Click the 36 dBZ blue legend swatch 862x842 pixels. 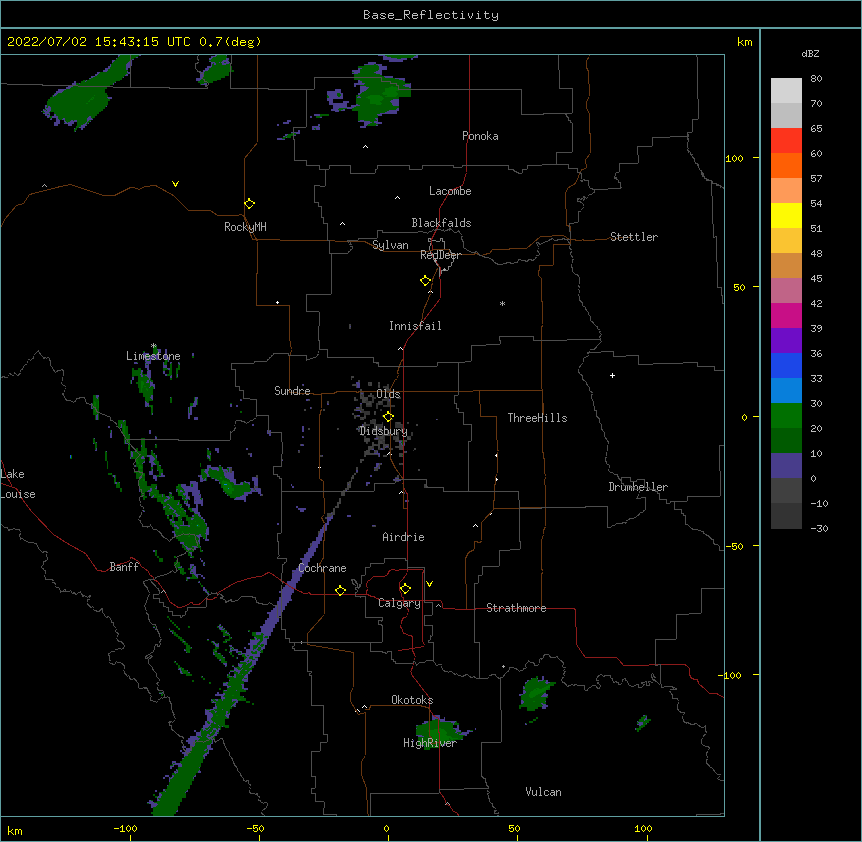(786, 365)
